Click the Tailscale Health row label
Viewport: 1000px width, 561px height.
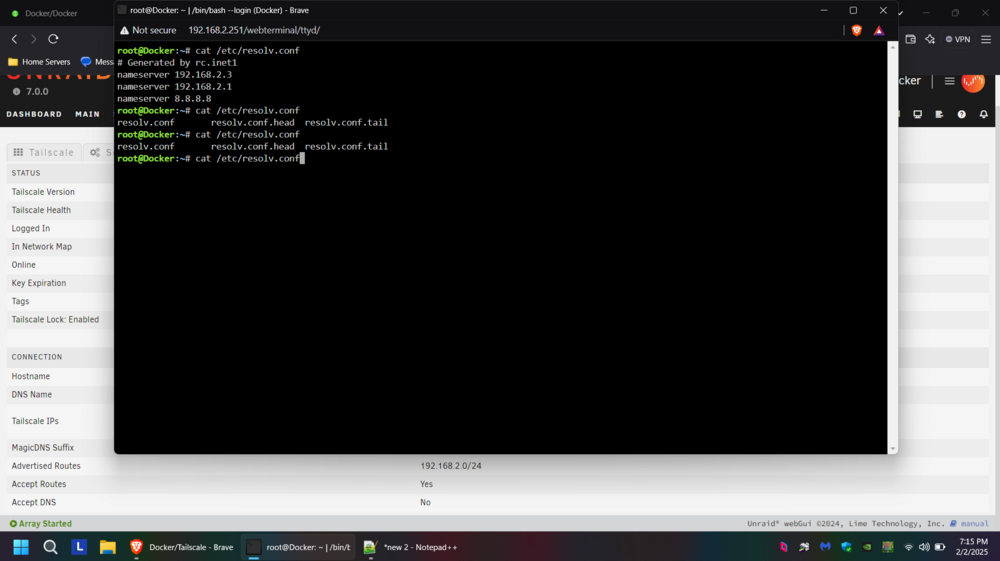41,210
